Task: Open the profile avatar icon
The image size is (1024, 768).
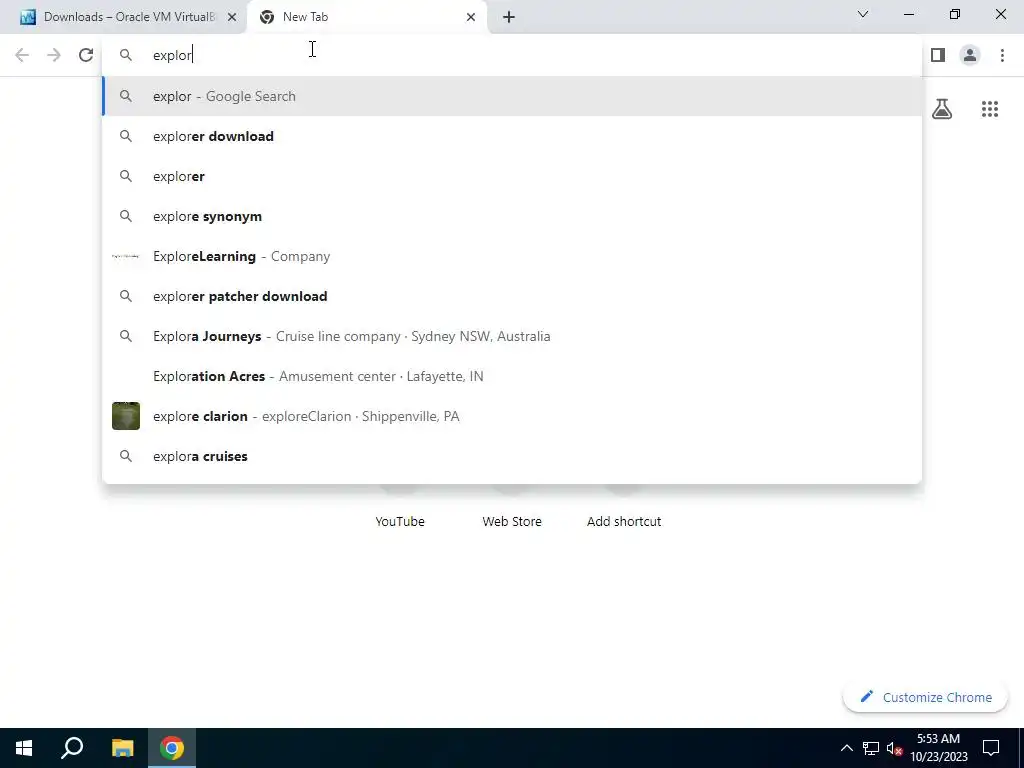Action: click(x=970, y=55)
